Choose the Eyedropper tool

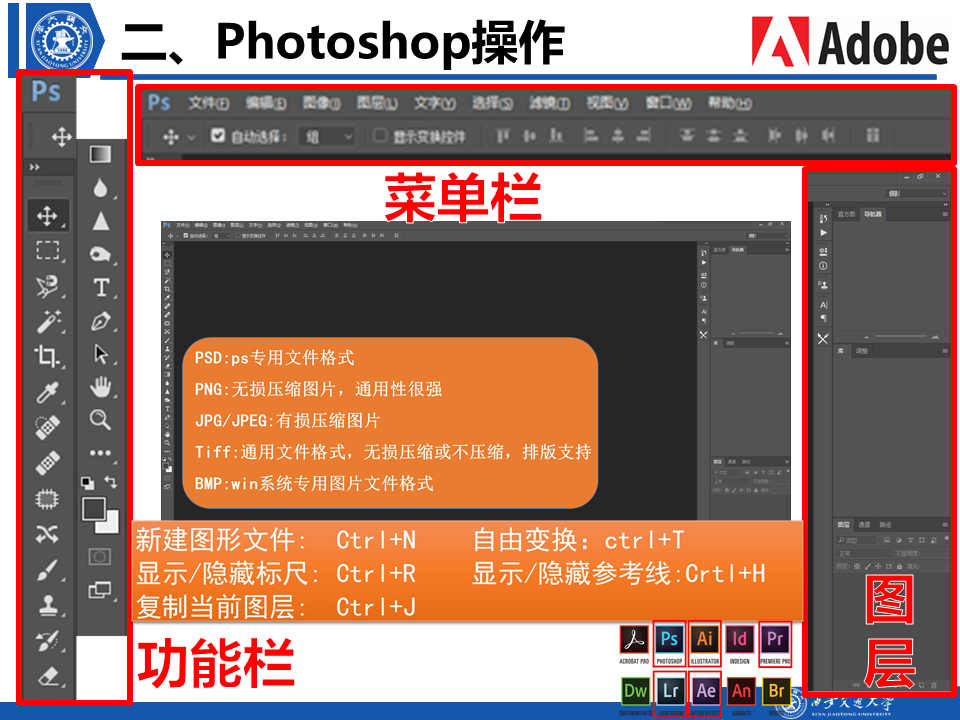click(x=47, y=392)
